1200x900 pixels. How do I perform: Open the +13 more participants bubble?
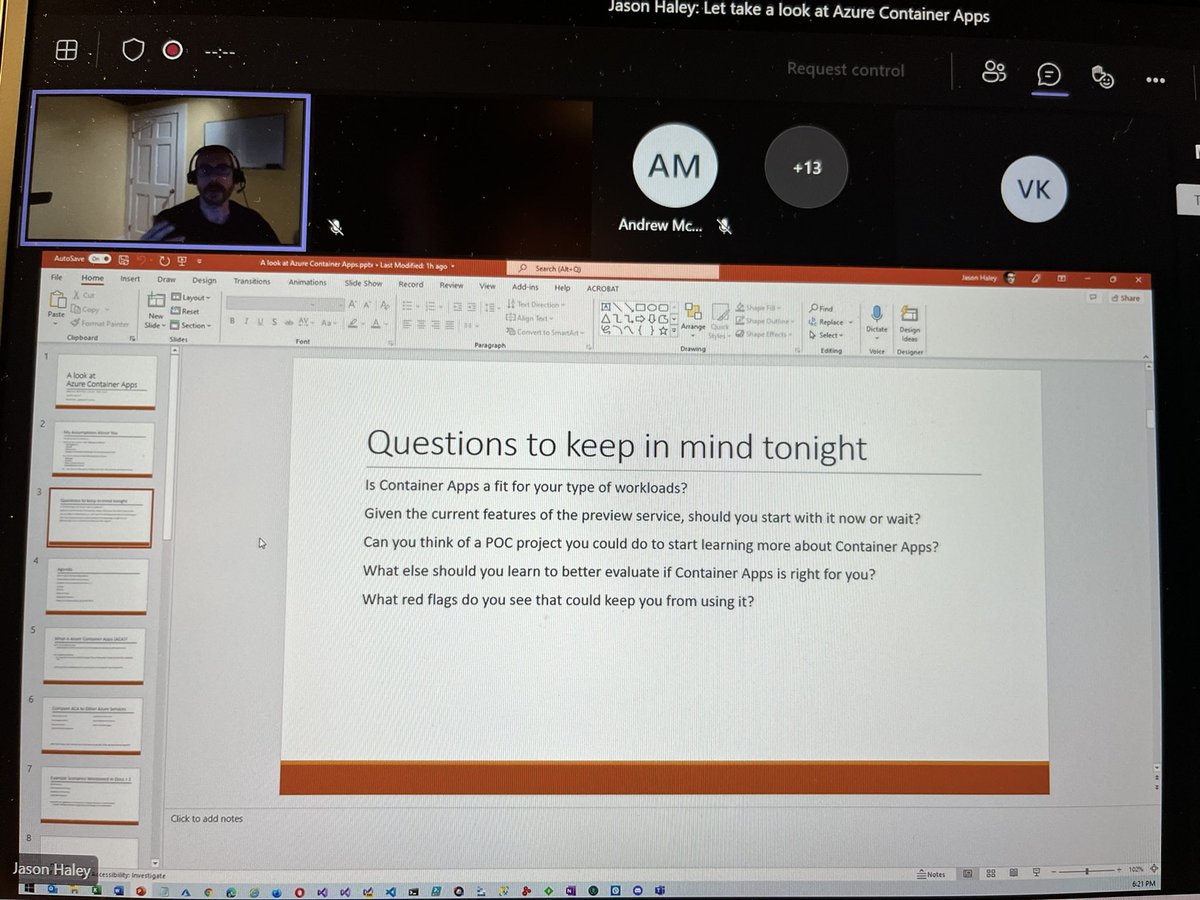click(x=806, y=167)
